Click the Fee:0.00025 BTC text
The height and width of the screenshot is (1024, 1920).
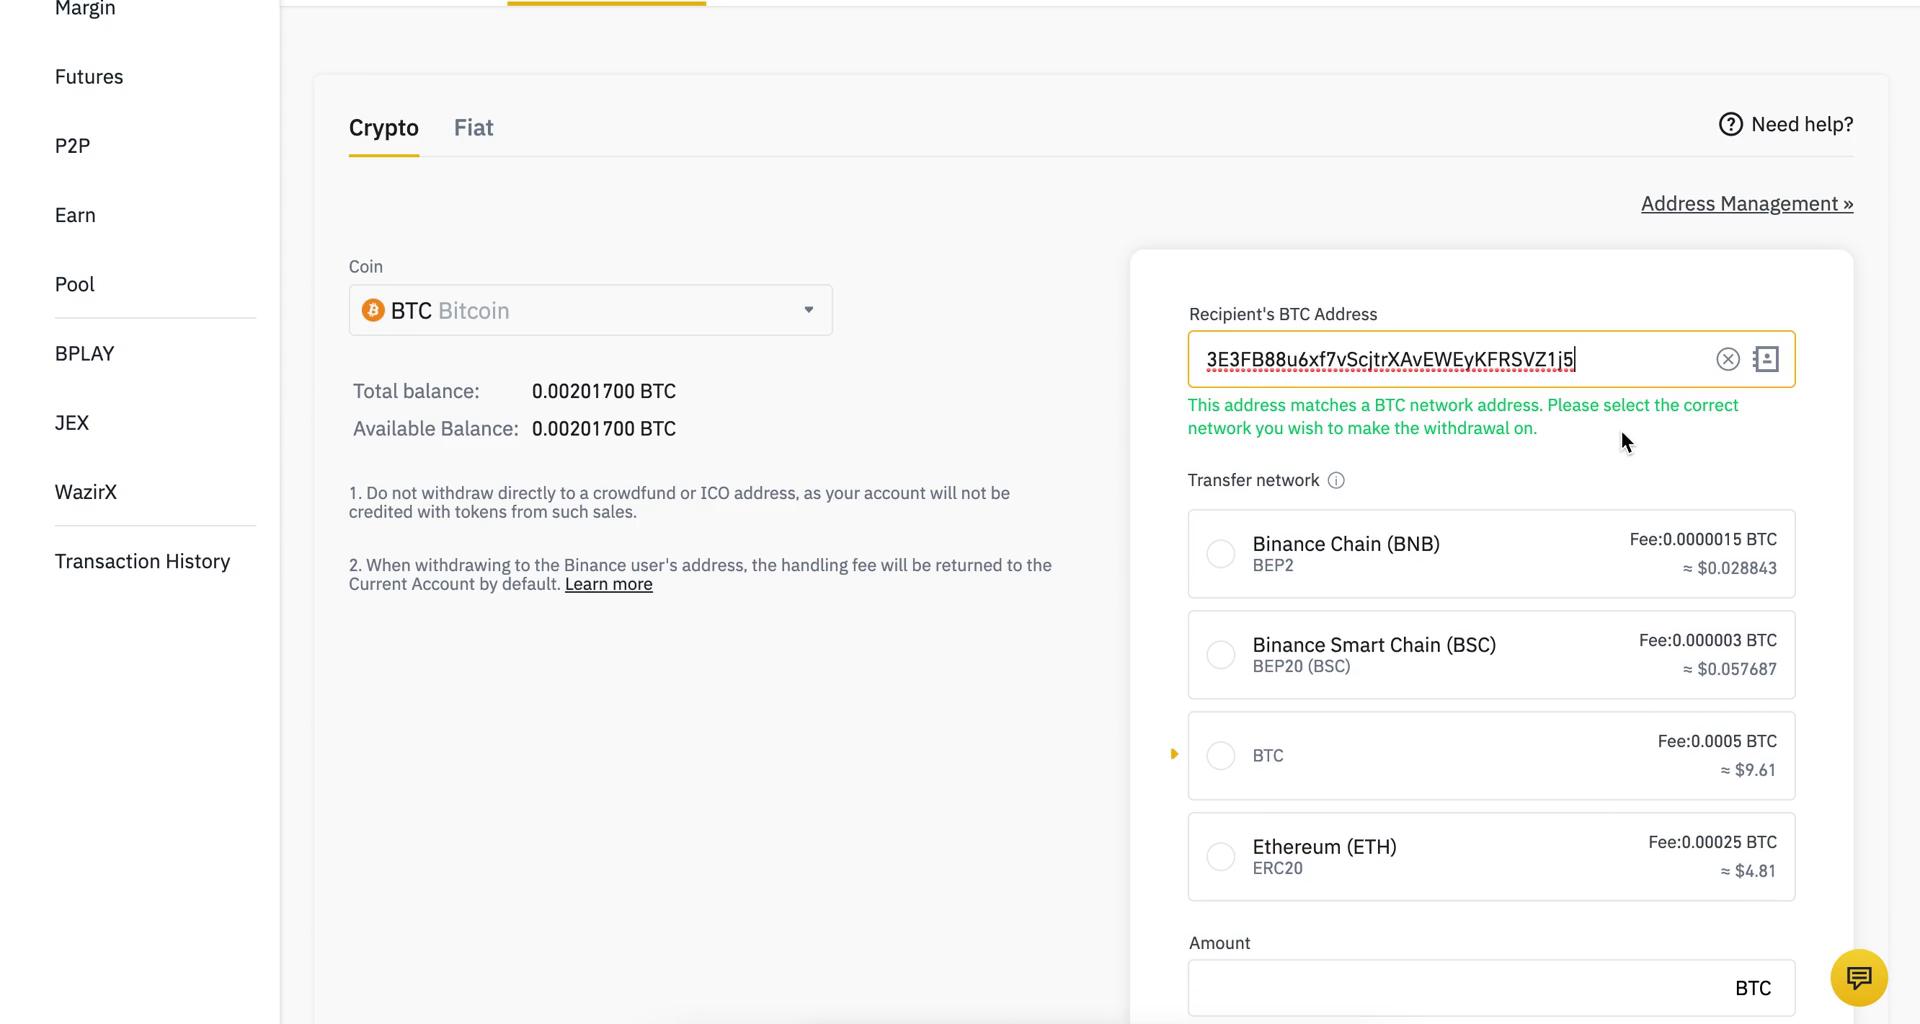1712,842
